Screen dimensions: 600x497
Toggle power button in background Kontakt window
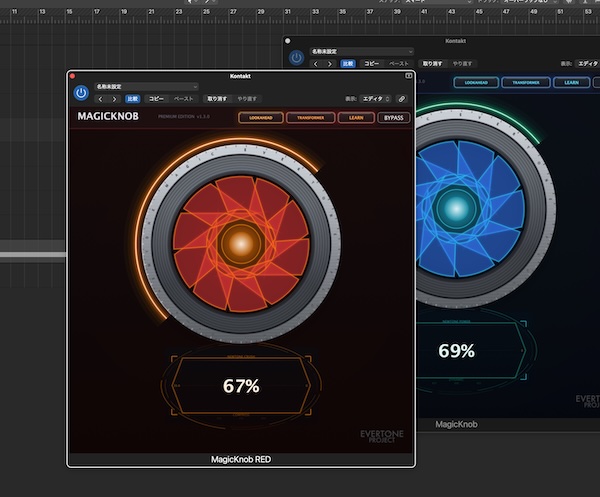coord(296,58)
